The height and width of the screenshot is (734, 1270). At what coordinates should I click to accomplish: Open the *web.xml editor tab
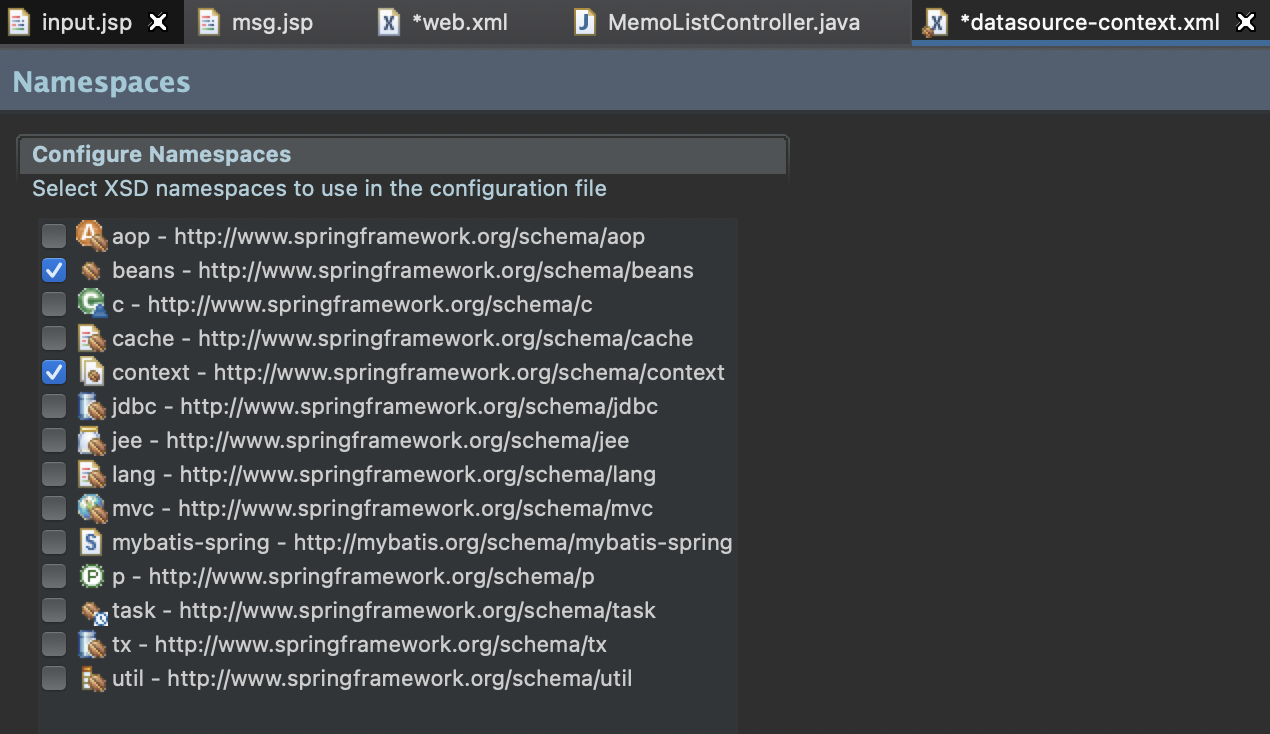pyautogui.click(x=459, y=22)
